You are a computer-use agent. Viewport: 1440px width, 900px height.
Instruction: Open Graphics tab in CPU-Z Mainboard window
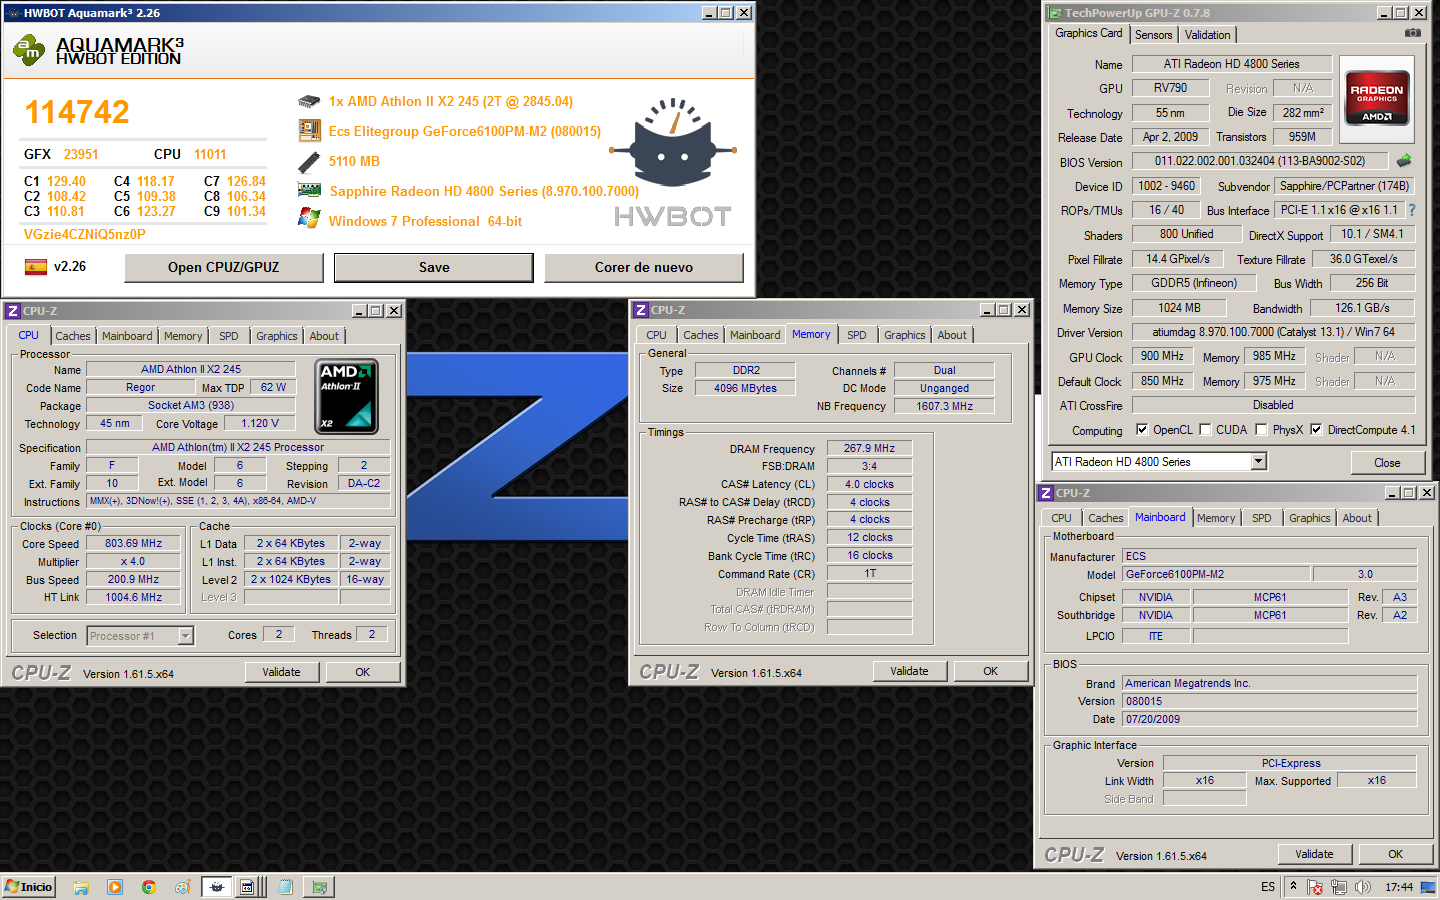coord(1309,518)
